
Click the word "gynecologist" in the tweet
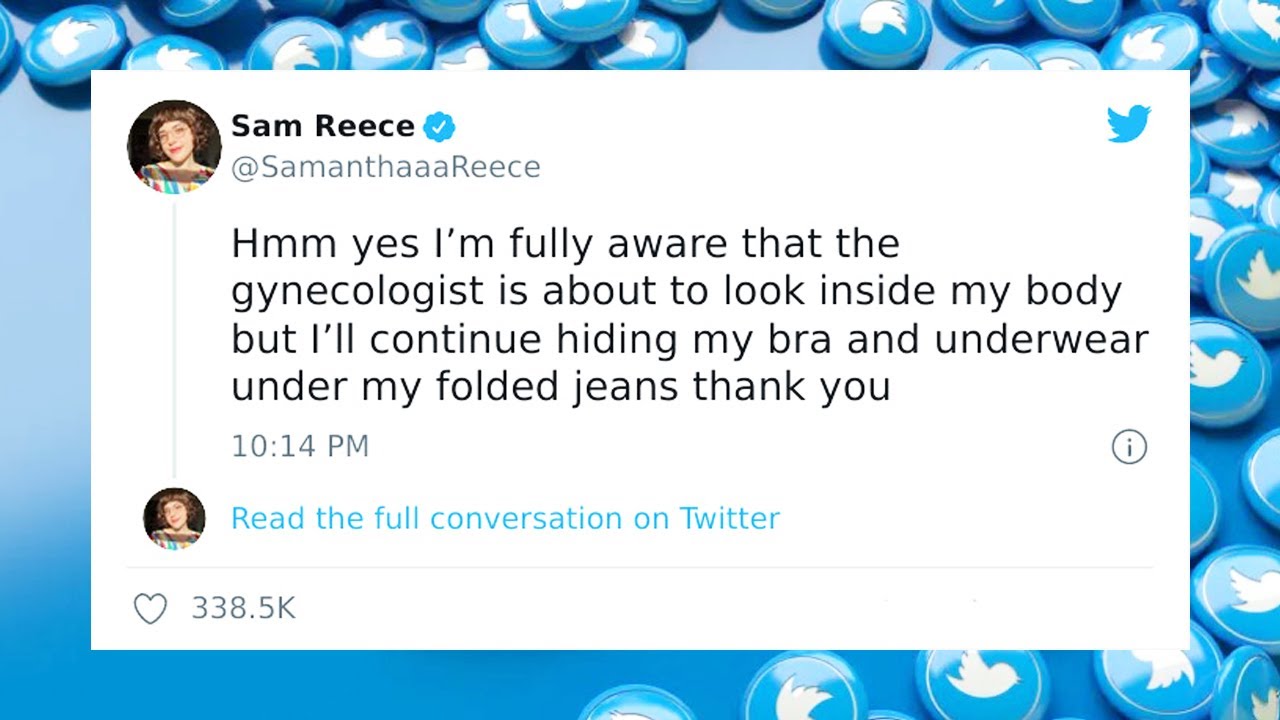(x=371, y=292)
